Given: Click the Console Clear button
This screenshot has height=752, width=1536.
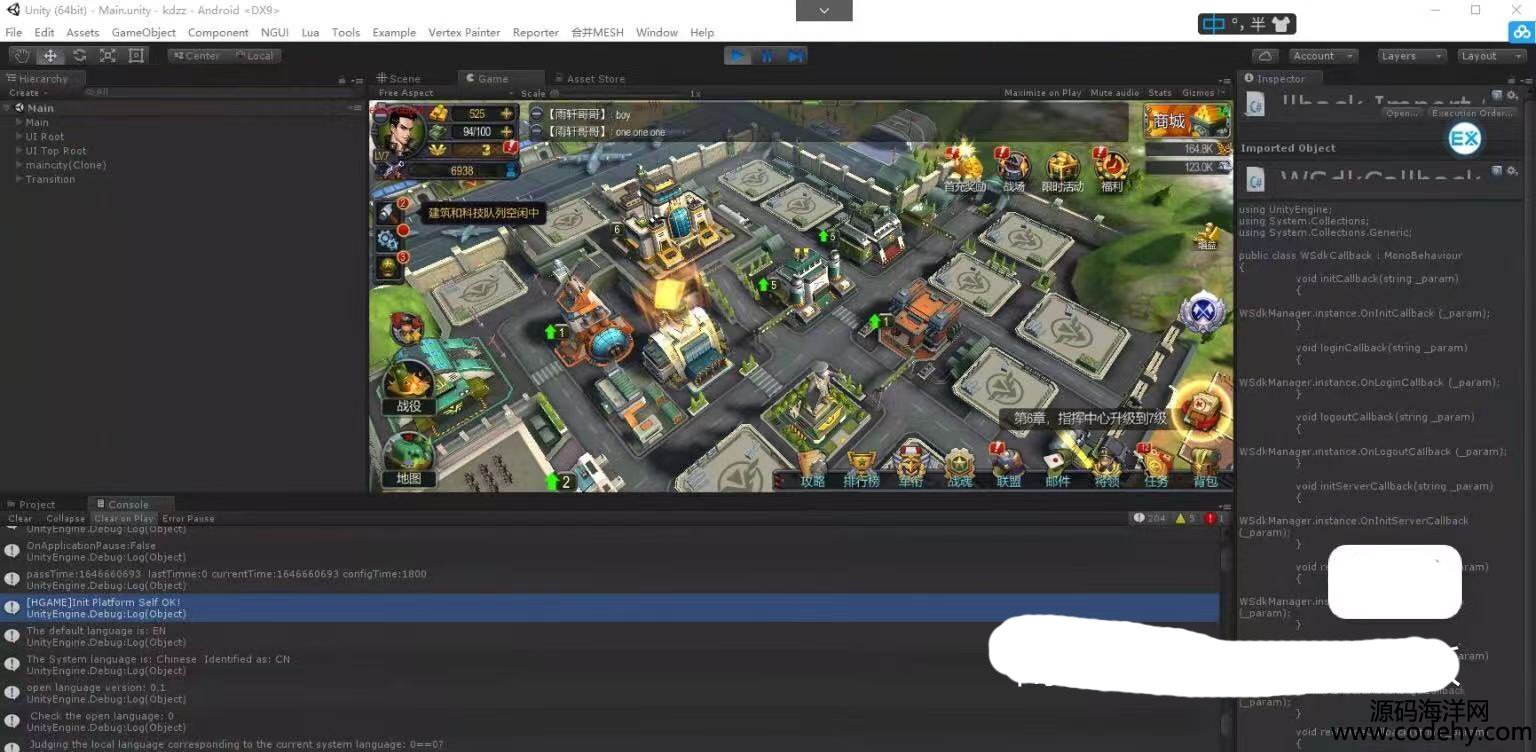Looking at the screenshot, I should pyautogui.click(x=21, y=519).
